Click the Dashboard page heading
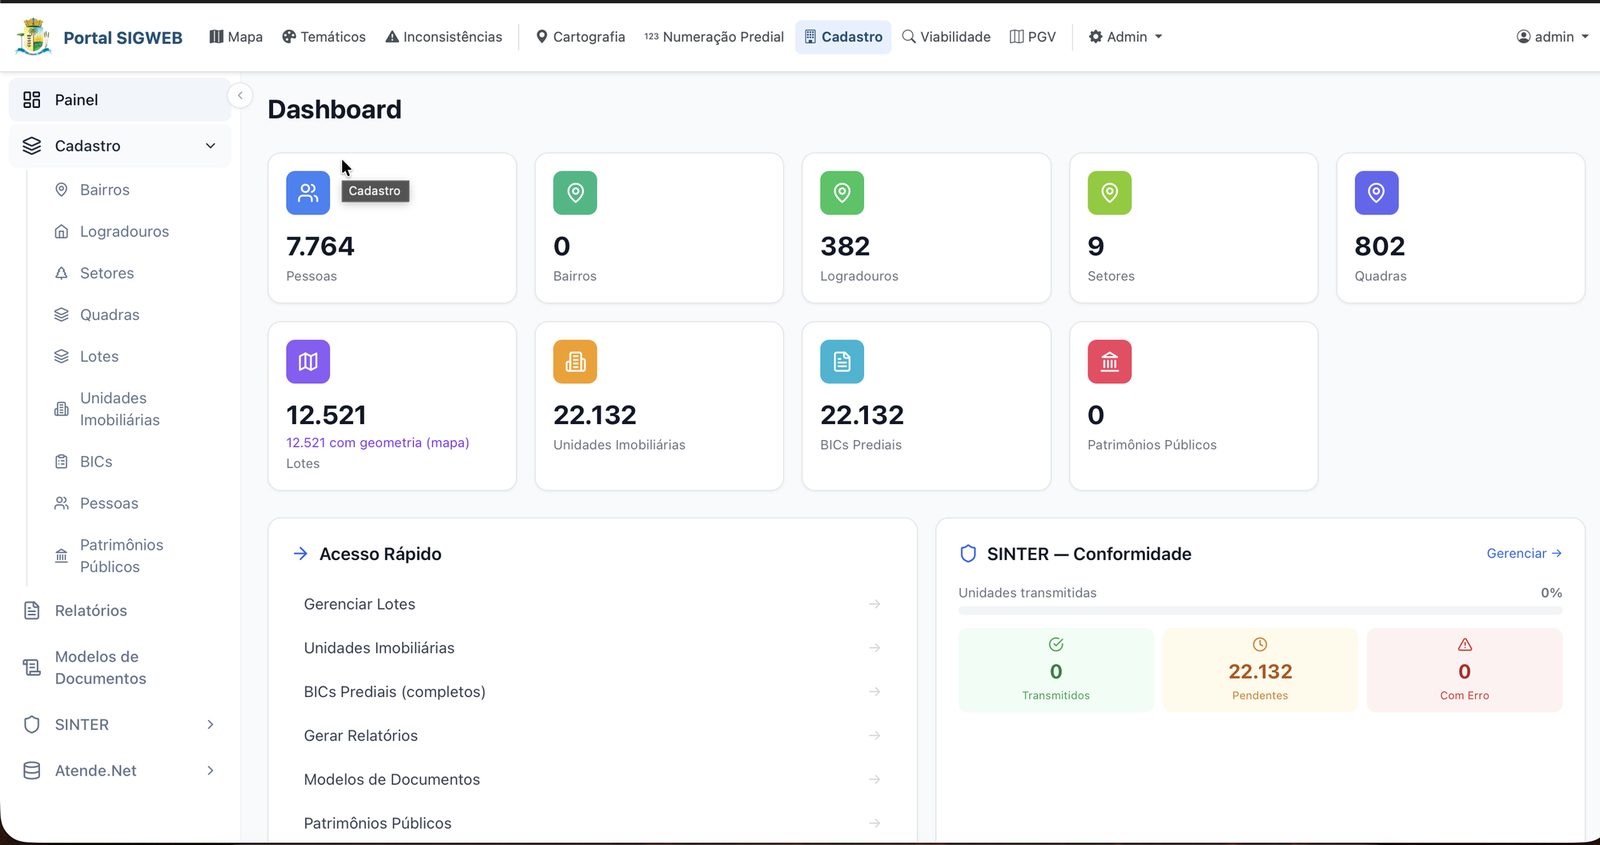The height and width of the screenshot is (845, 1600). [x=335, y=110]
